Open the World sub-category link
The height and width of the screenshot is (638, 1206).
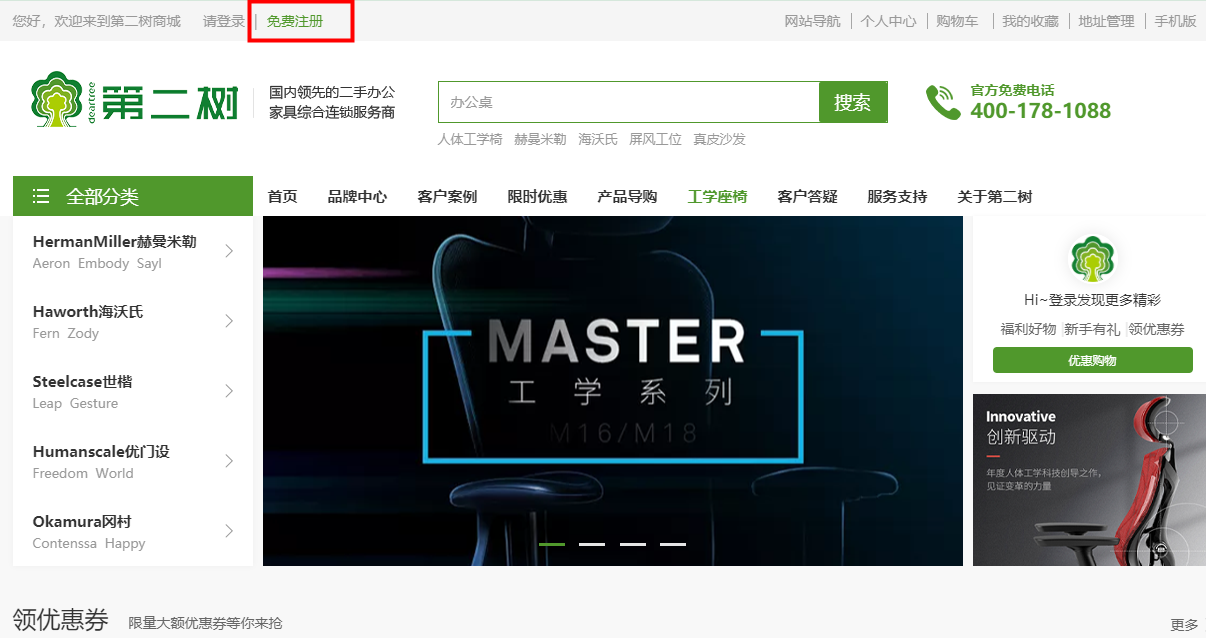(x=114, y=474)
